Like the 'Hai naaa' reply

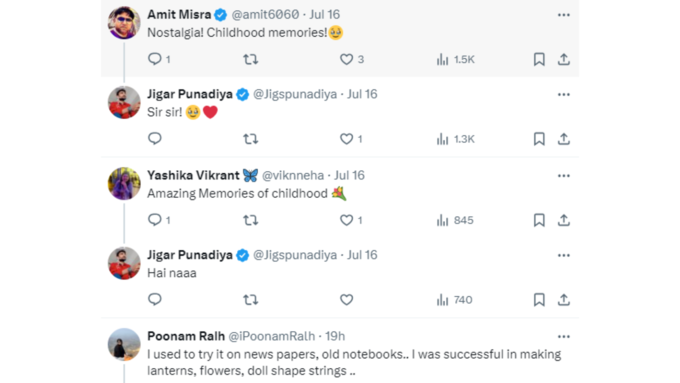347,300
